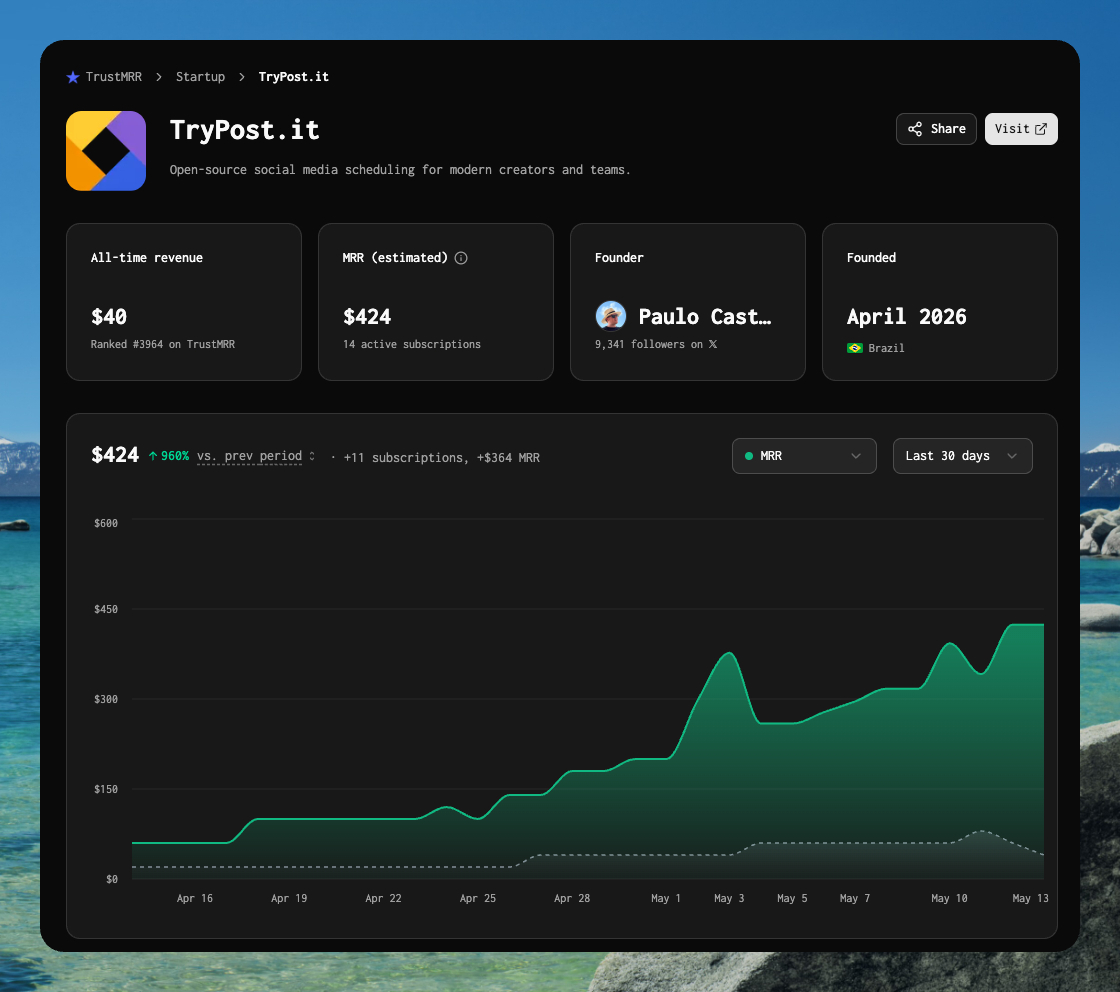The width and height of the screenshot is (1120, 992).
Task: Click the Brazil country label
Action: click(x=886, y=349)
